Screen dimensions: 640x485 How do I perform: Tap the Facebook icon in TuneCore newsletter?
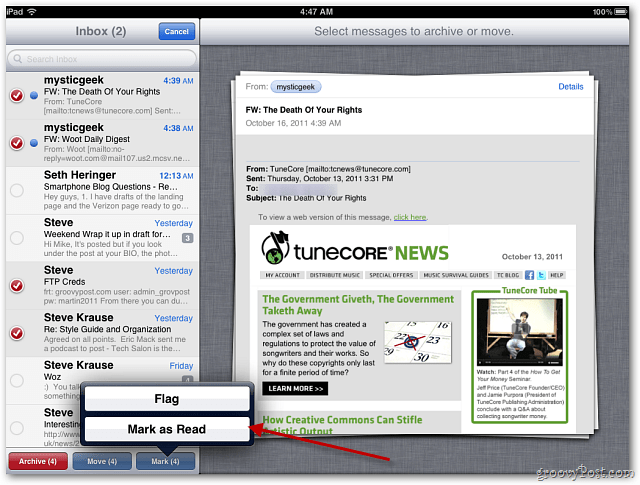point(529,275)
